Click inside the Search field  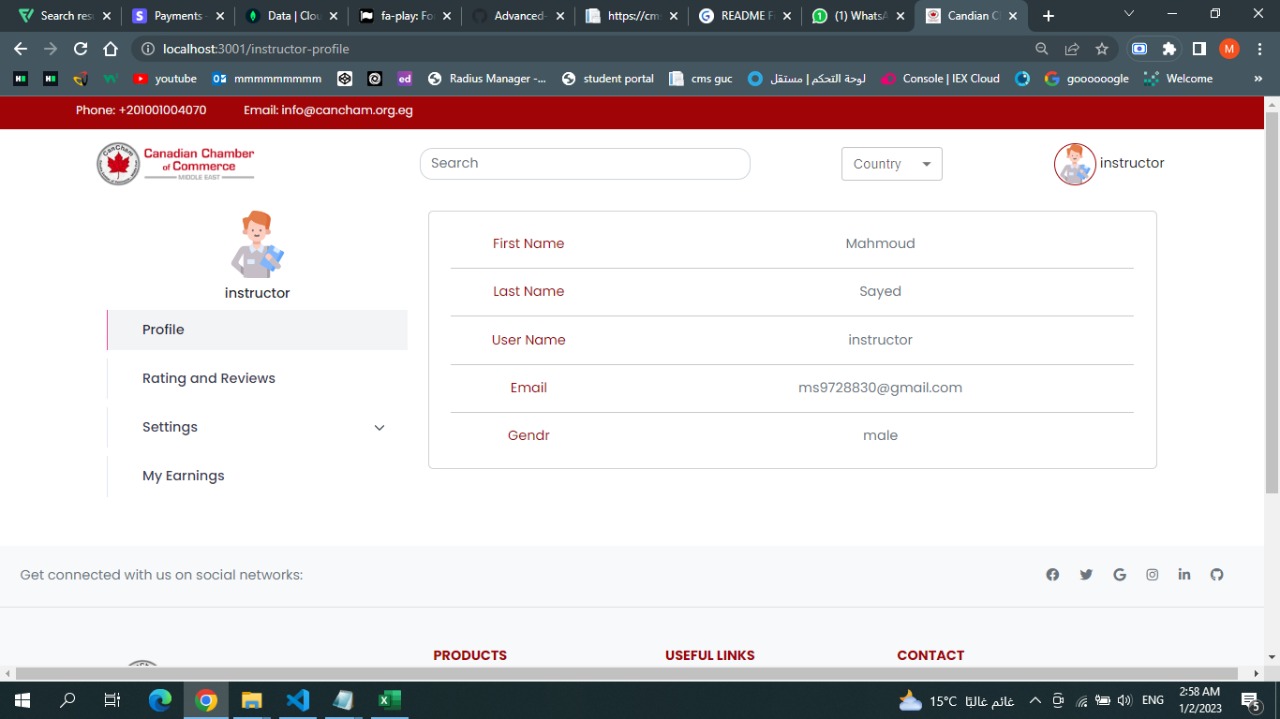pyautogui.click(x=585, y=163)
